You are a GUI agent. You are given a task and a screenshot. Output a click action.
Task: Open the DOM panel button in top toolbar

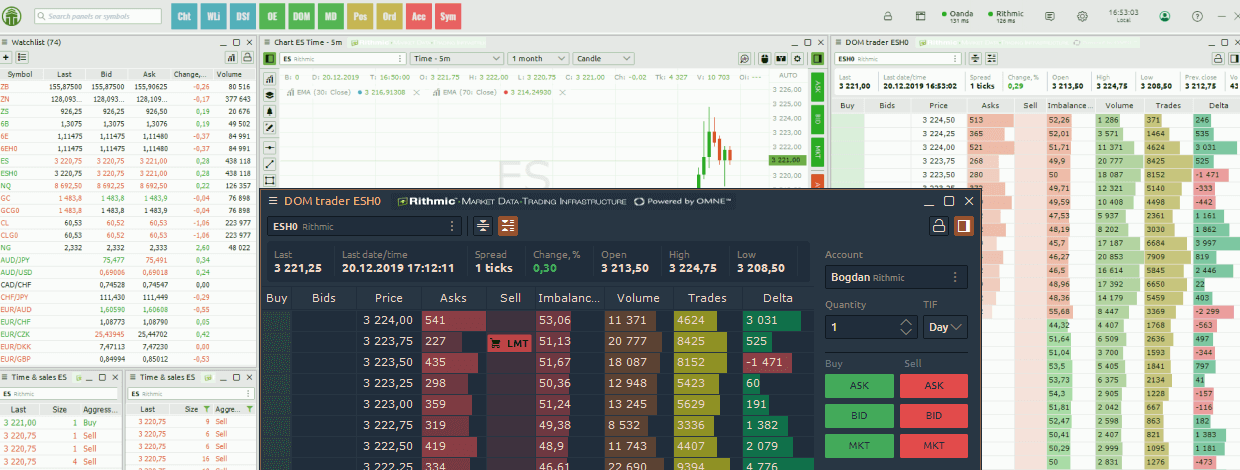pyautogui.click(x=301, y=17)
